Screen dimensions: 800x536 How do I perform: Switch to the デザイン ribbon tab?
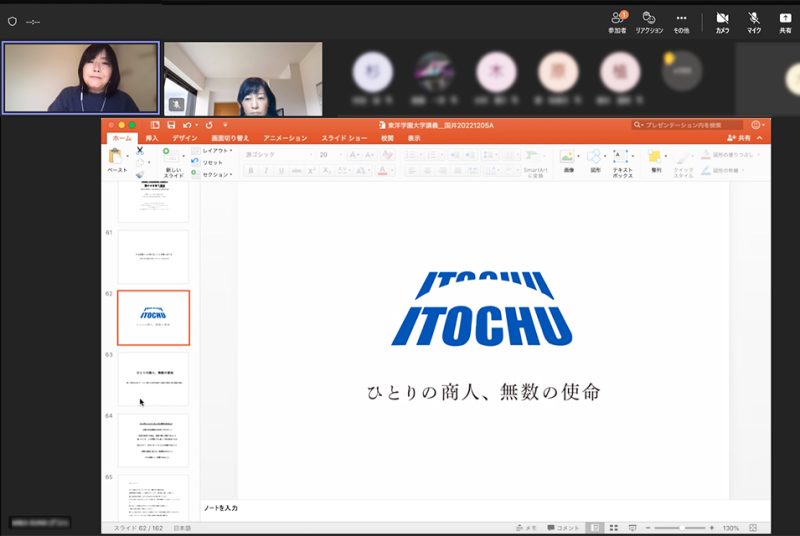coord(185,138)
